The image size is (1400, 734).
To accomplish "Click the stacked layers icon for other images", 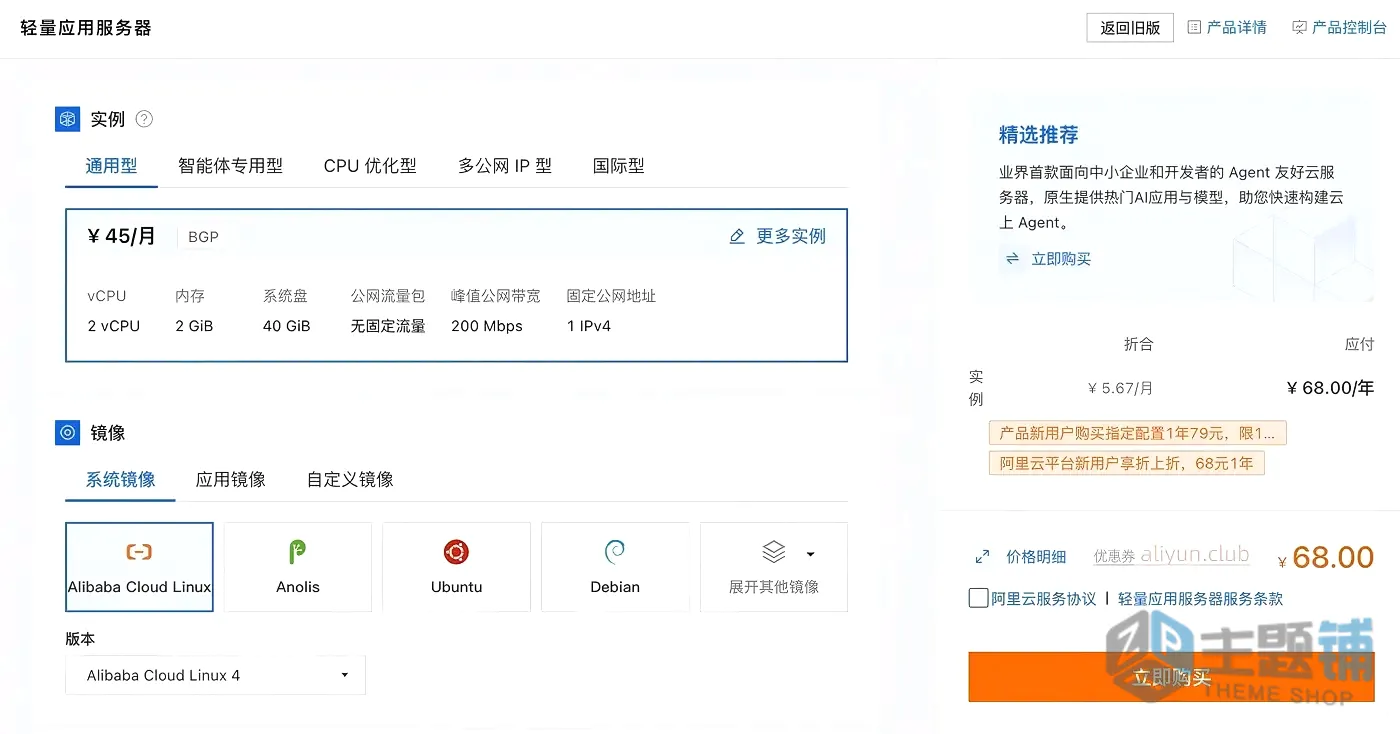I will (774, 552).
